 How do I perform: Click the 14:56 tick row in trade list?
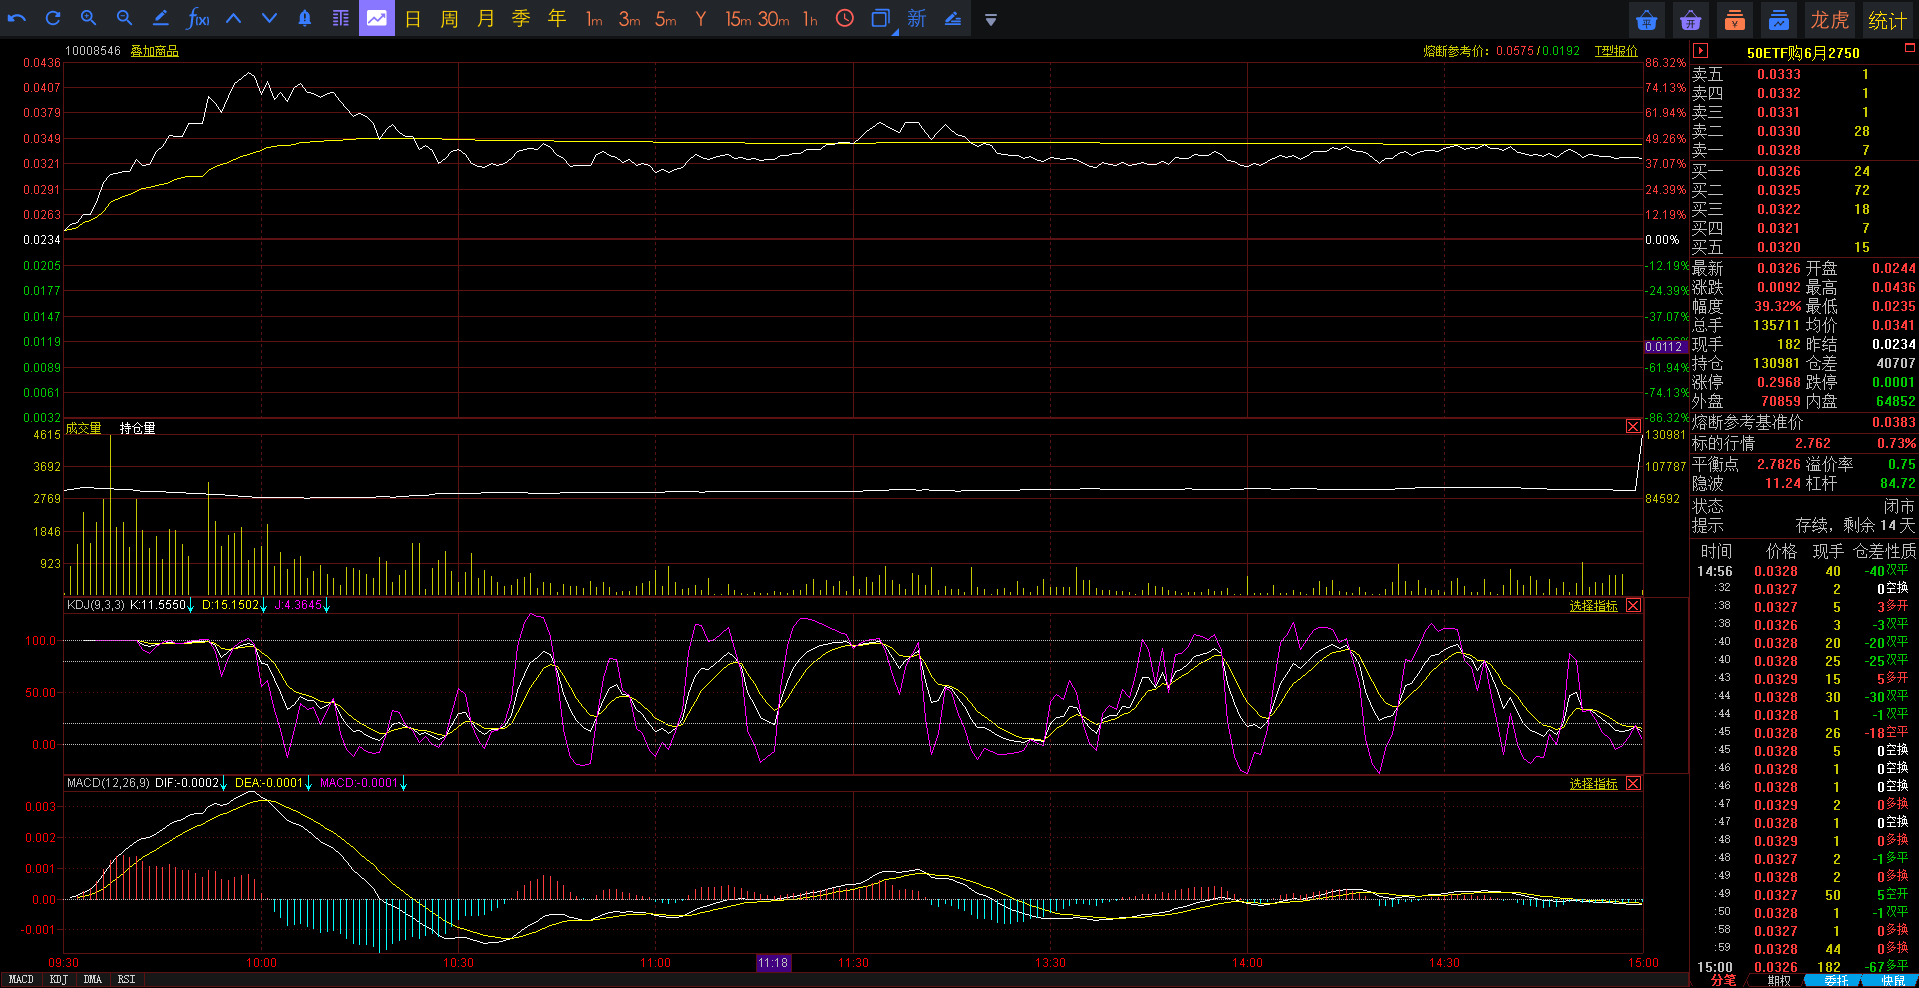tap(1804, 571)
